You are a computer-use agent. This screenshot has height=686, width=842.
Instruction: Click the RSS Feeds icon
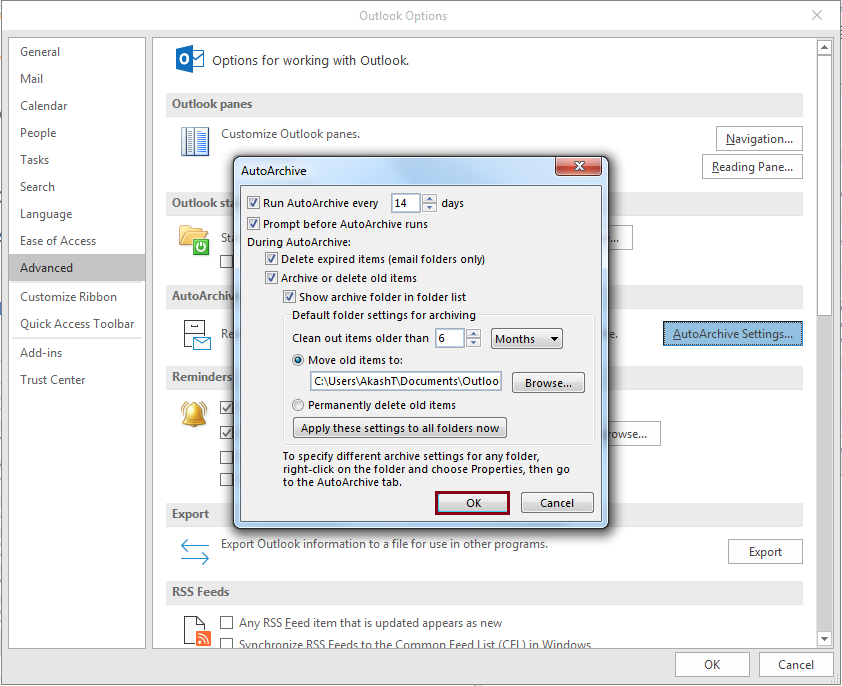click(194, 632)
